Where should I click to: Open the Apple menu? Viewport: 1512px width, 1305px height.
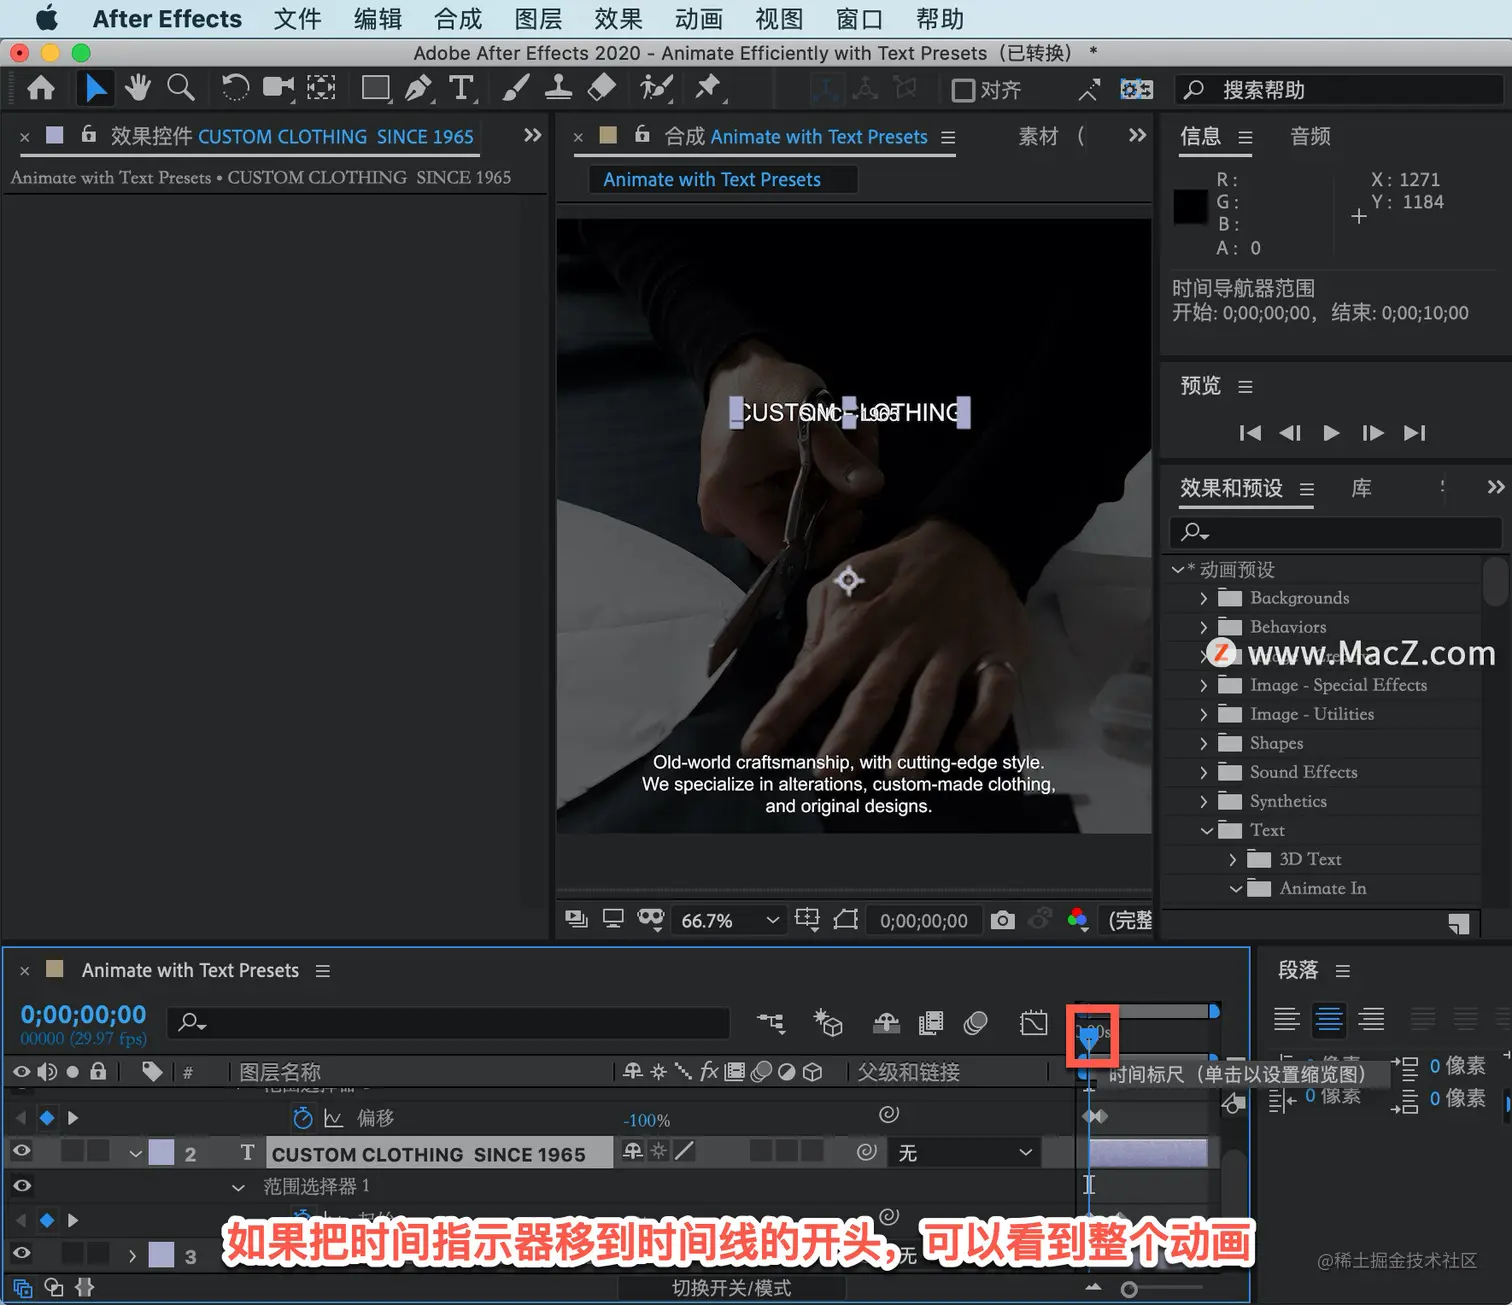(x=46, y=18)
